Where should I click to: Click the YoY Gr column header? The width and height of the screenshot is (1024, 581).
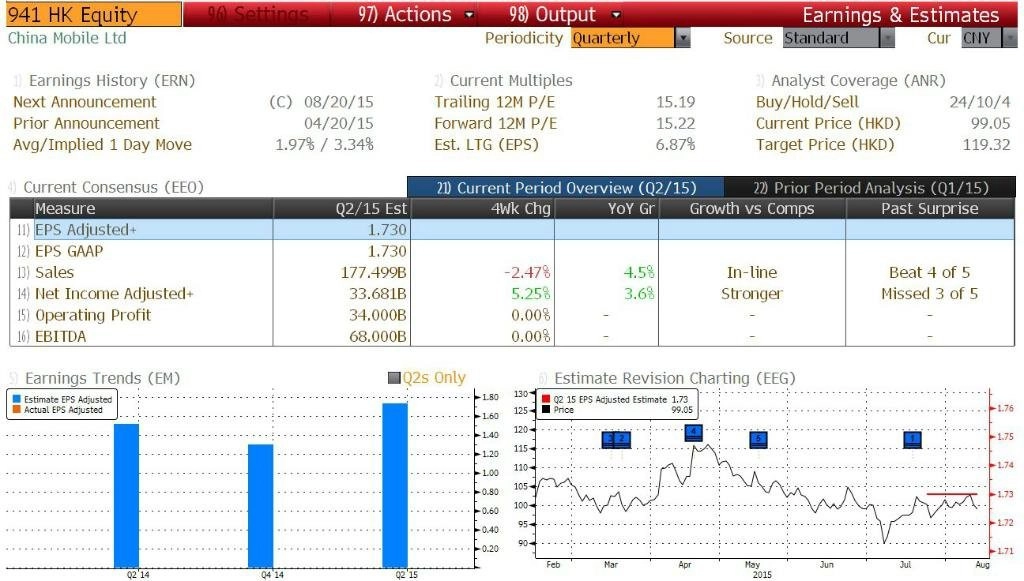pyautogui.click(x=606, y=208)
